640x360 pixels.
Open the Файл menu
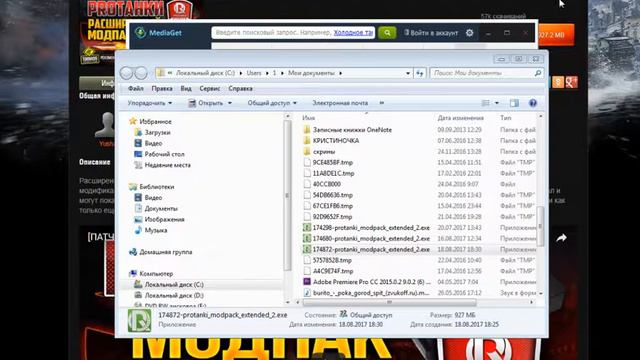[x=136, y=89]
